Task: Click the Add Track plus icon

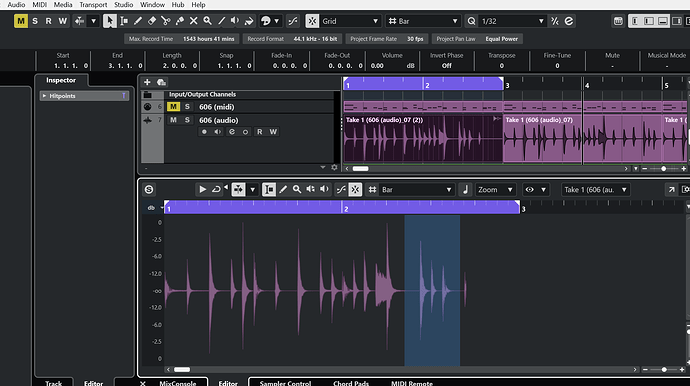Action: click(147, 82)
